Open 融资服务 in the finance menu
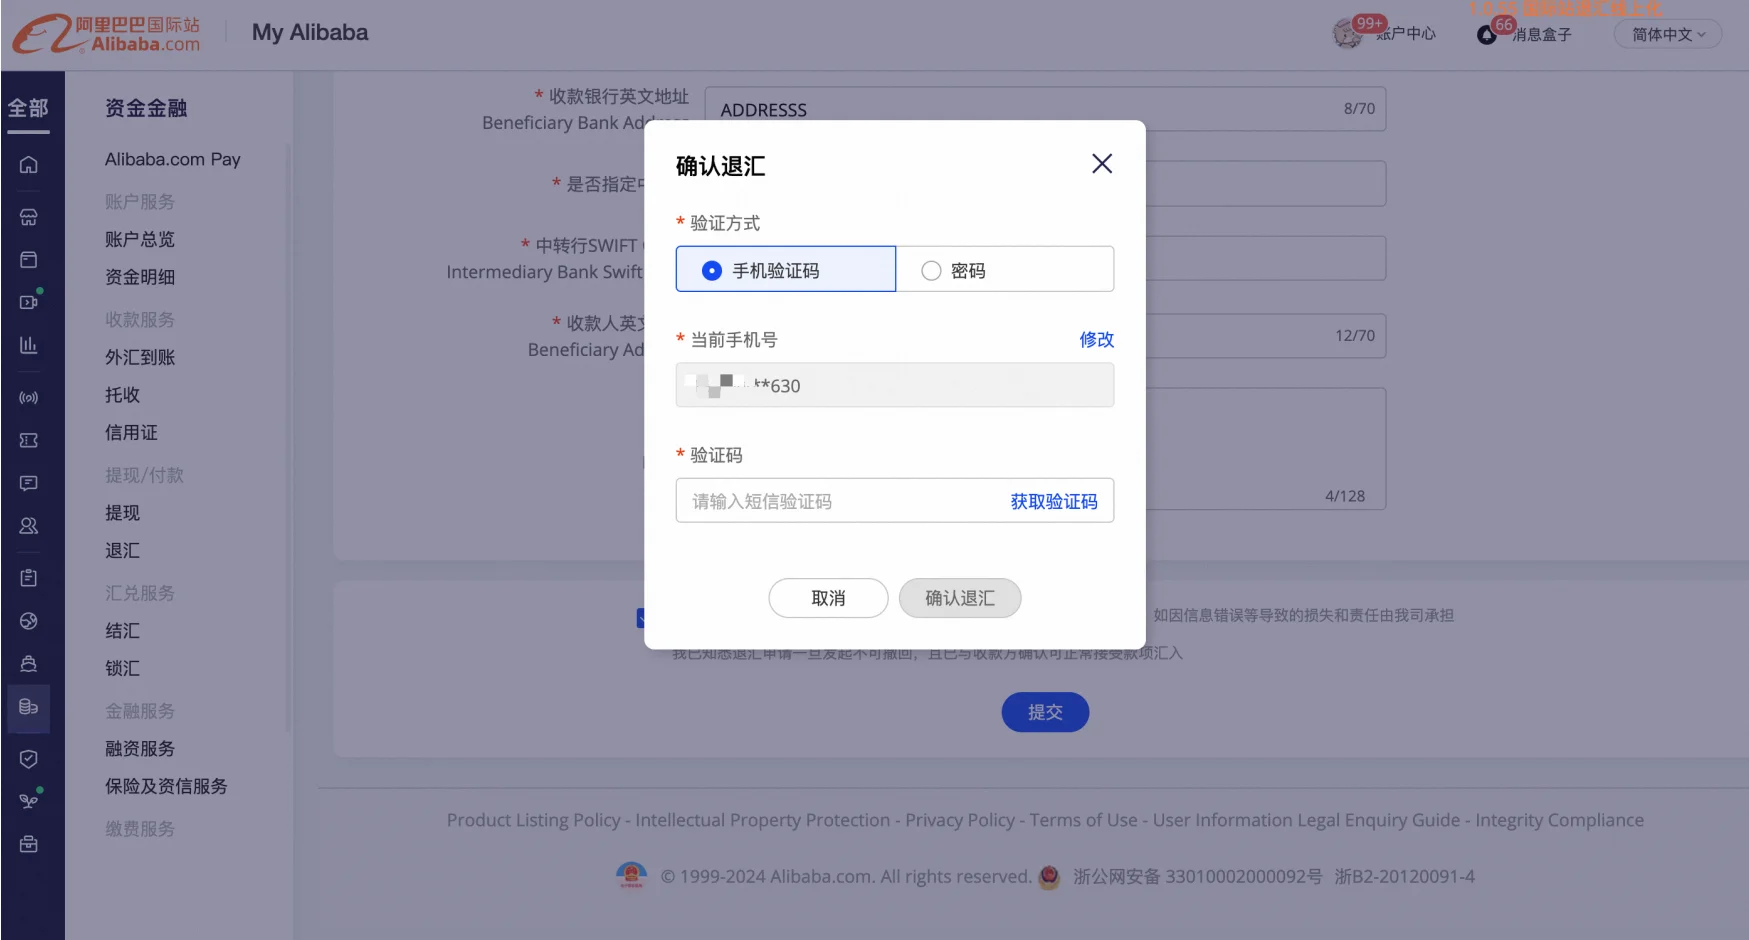This screenshot has height=940, width=1749. pyautogui.click(x=140, y=749)
